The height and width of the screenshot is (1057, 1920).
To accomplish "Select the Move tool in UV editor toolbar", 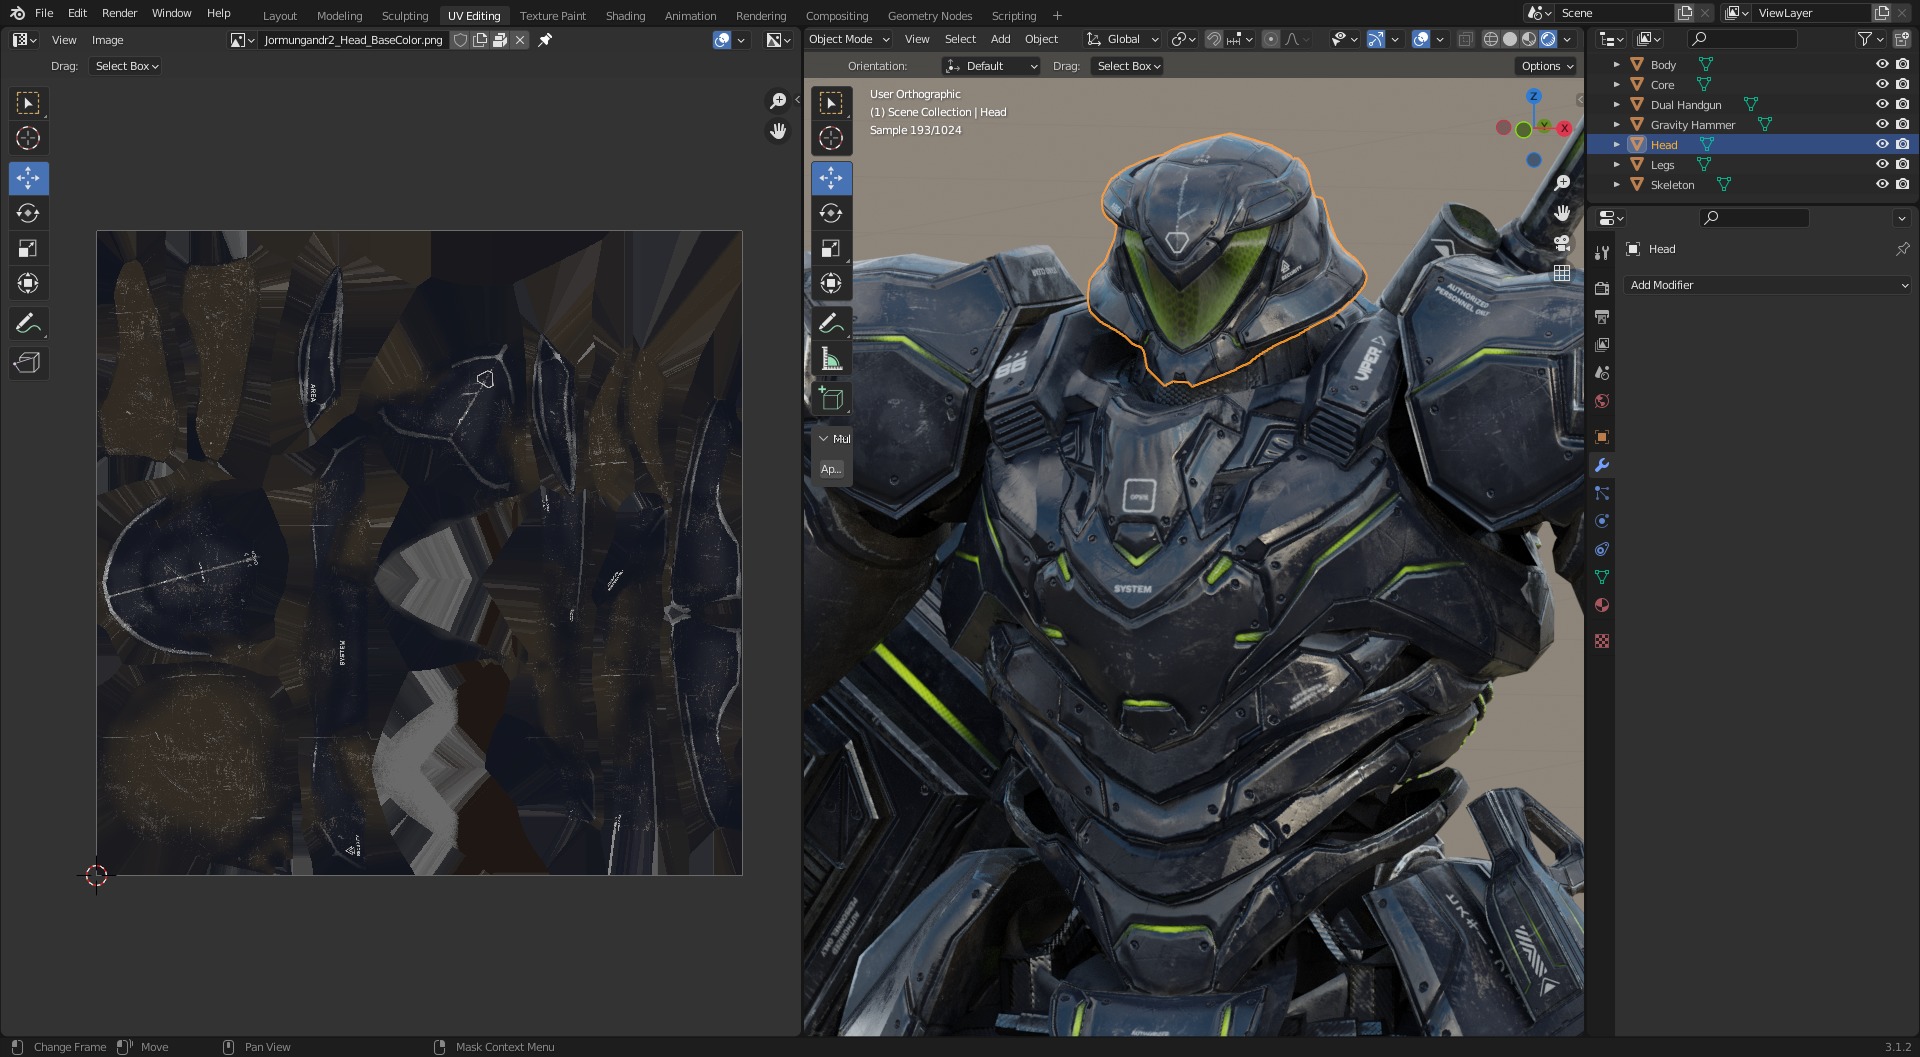I will (x=28, y=178).
